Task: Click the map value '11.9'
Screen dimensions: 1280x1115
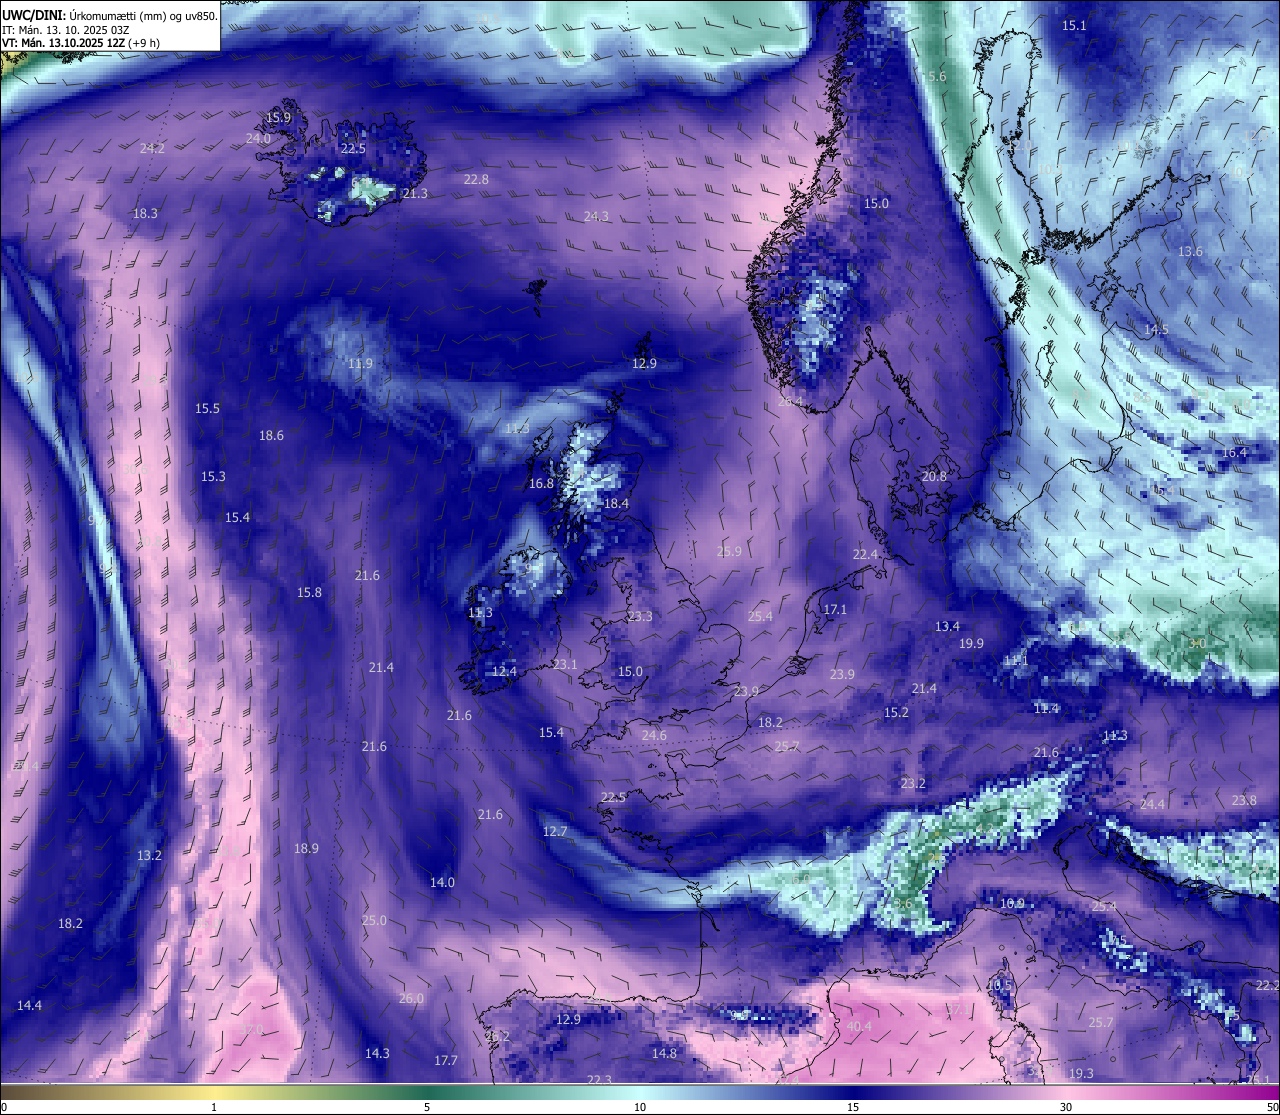Action: click(x=360, y=363)
